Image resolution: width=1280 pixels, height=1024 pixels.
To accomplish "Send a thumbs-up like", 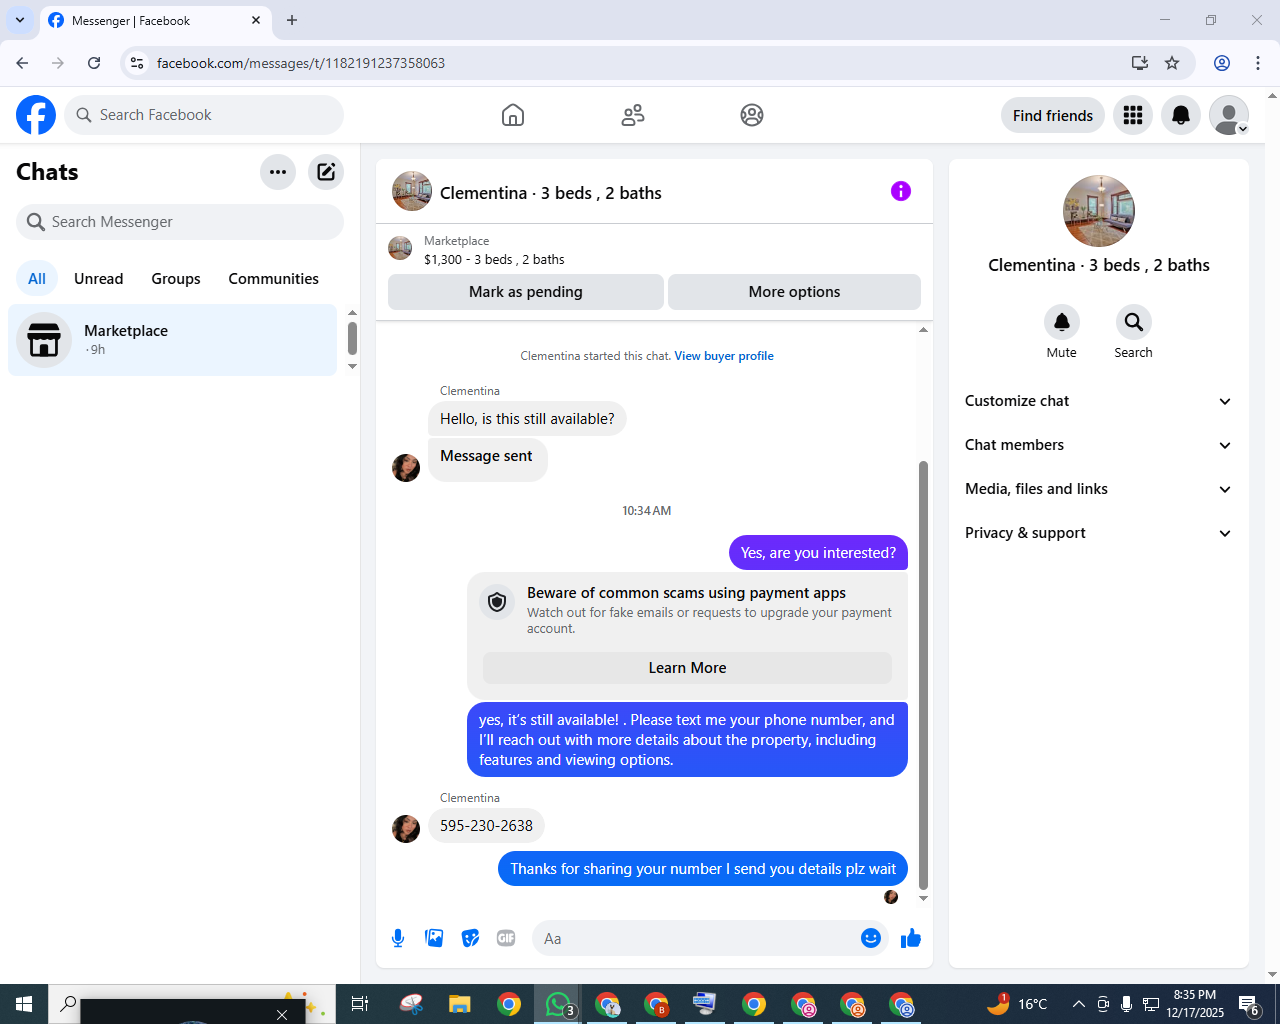I will [911, 938].
